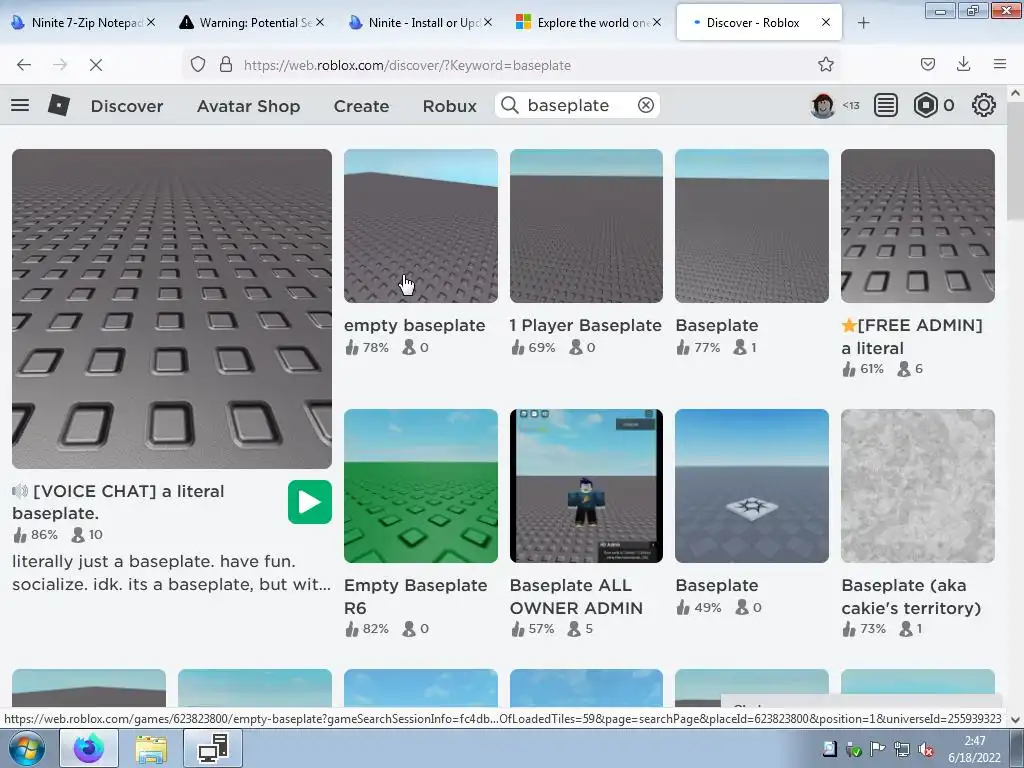Open the Create menu item
The image size is (1024, 768).
[361, 106]
